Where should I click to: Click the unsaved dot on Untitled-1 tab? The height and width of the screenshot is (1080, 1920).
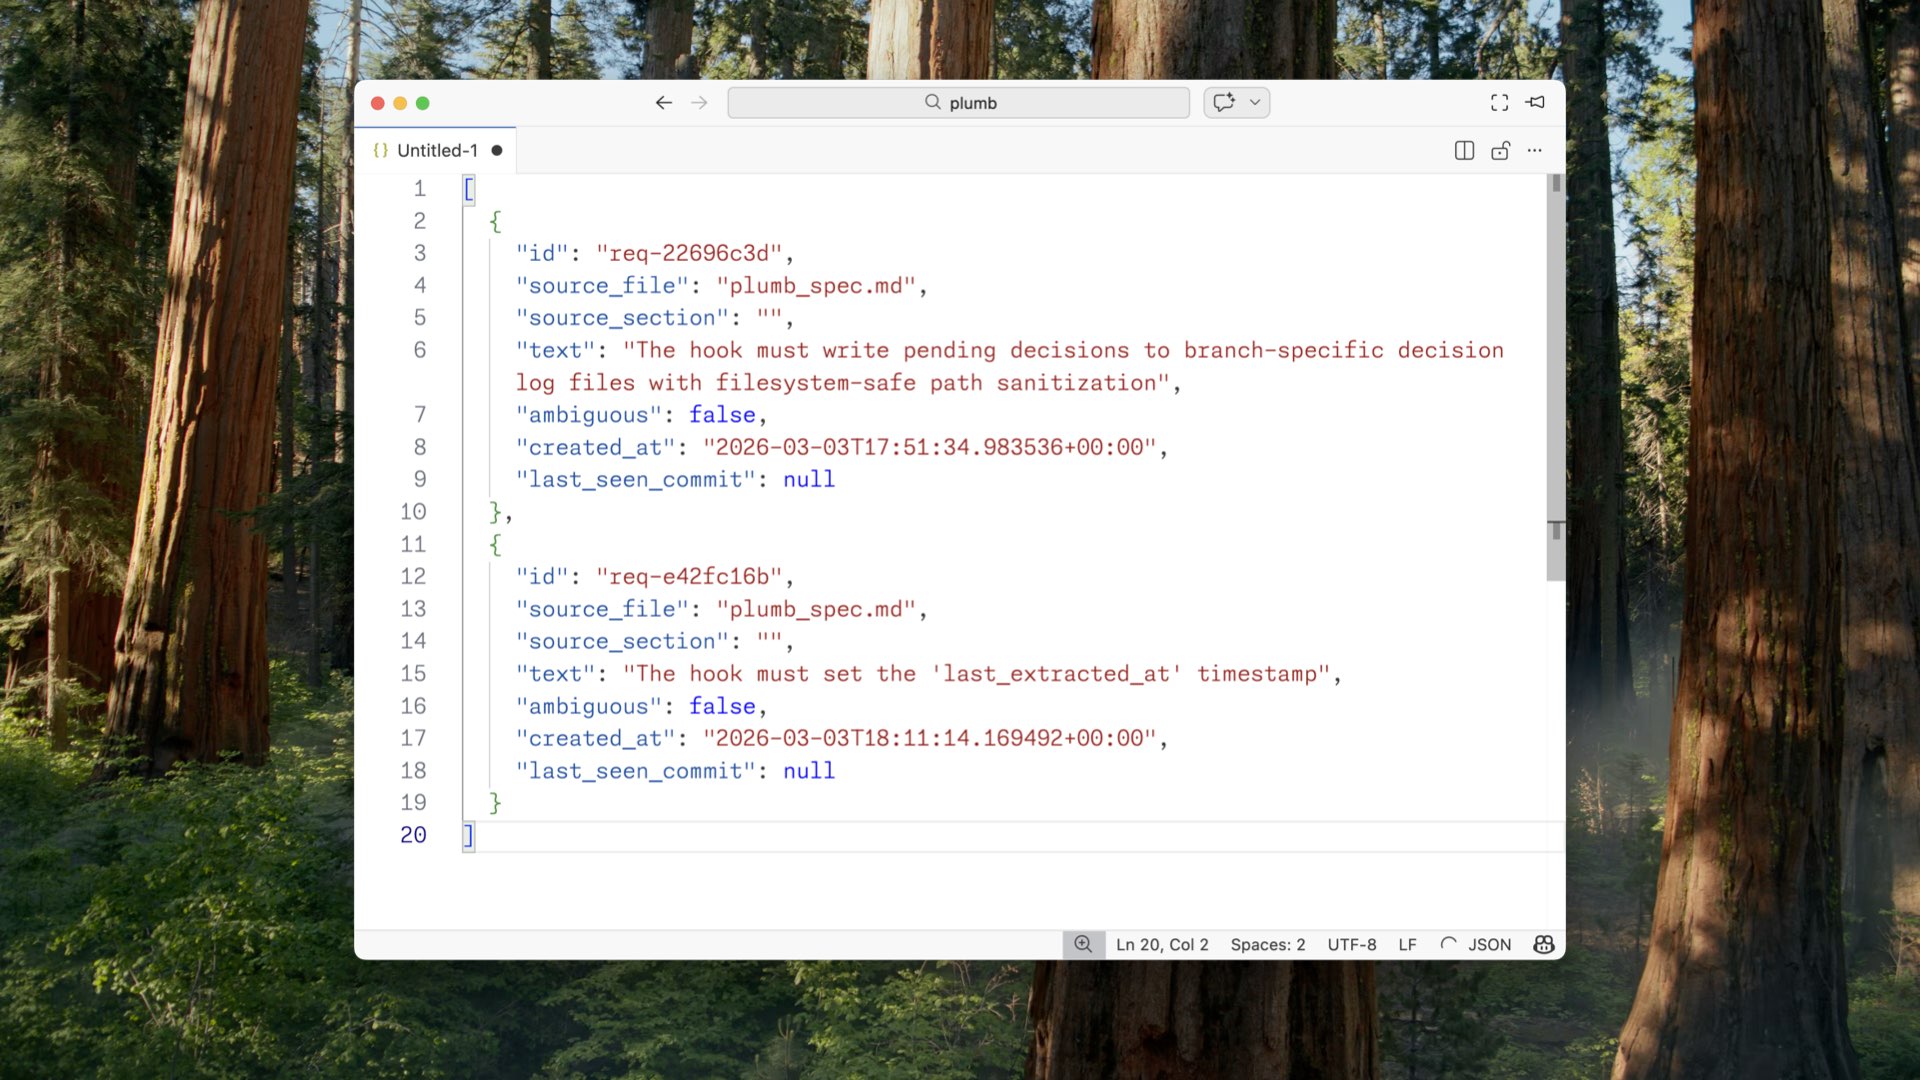[x=497, y=150]
